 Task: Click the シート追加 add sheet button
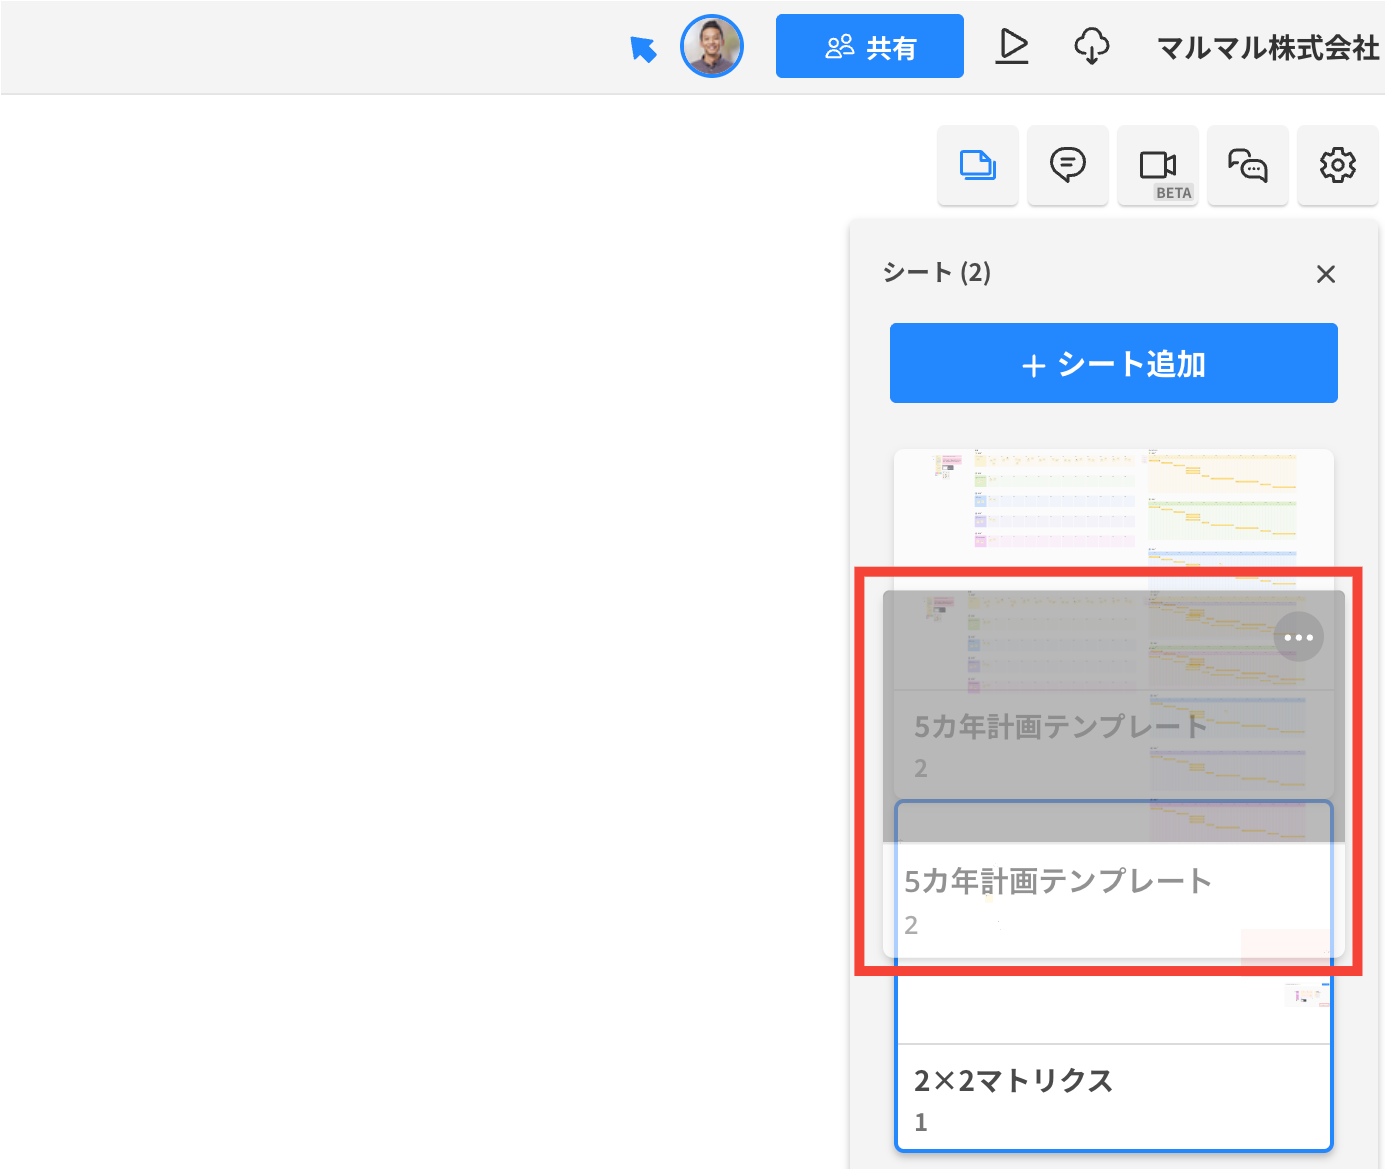click(1114, 363)
